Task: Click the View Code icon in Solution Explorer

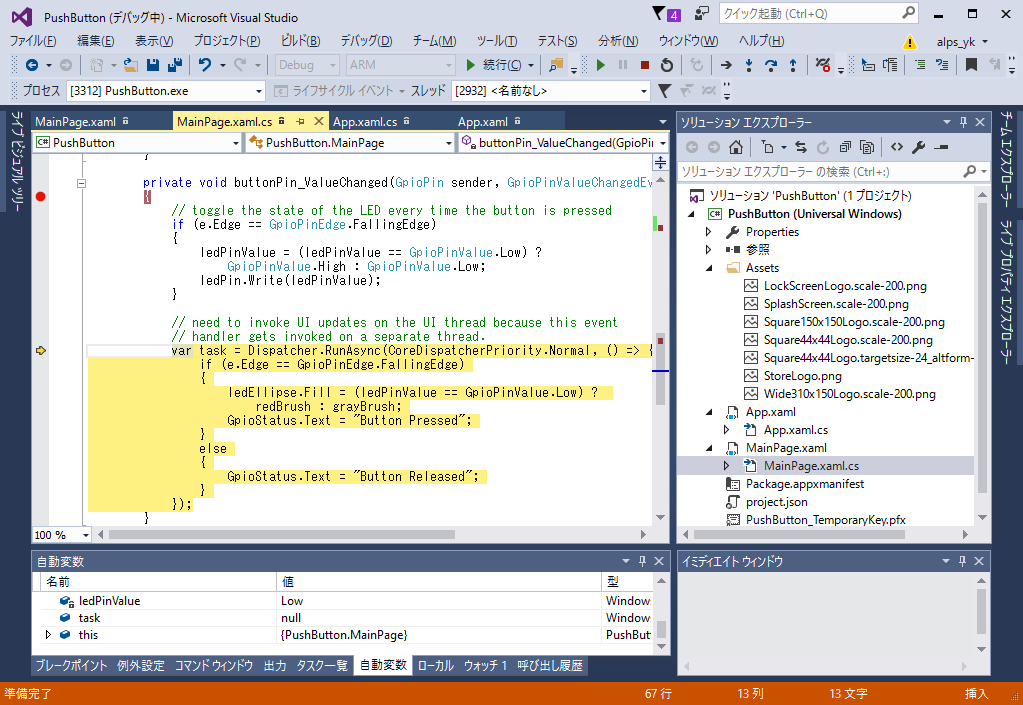Action: click(x=897, y=147)
